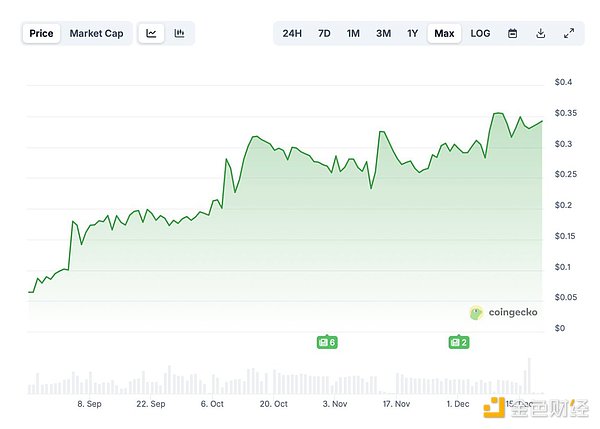
Task: Click the price line peak near $0.35
Action: (498, 114)
